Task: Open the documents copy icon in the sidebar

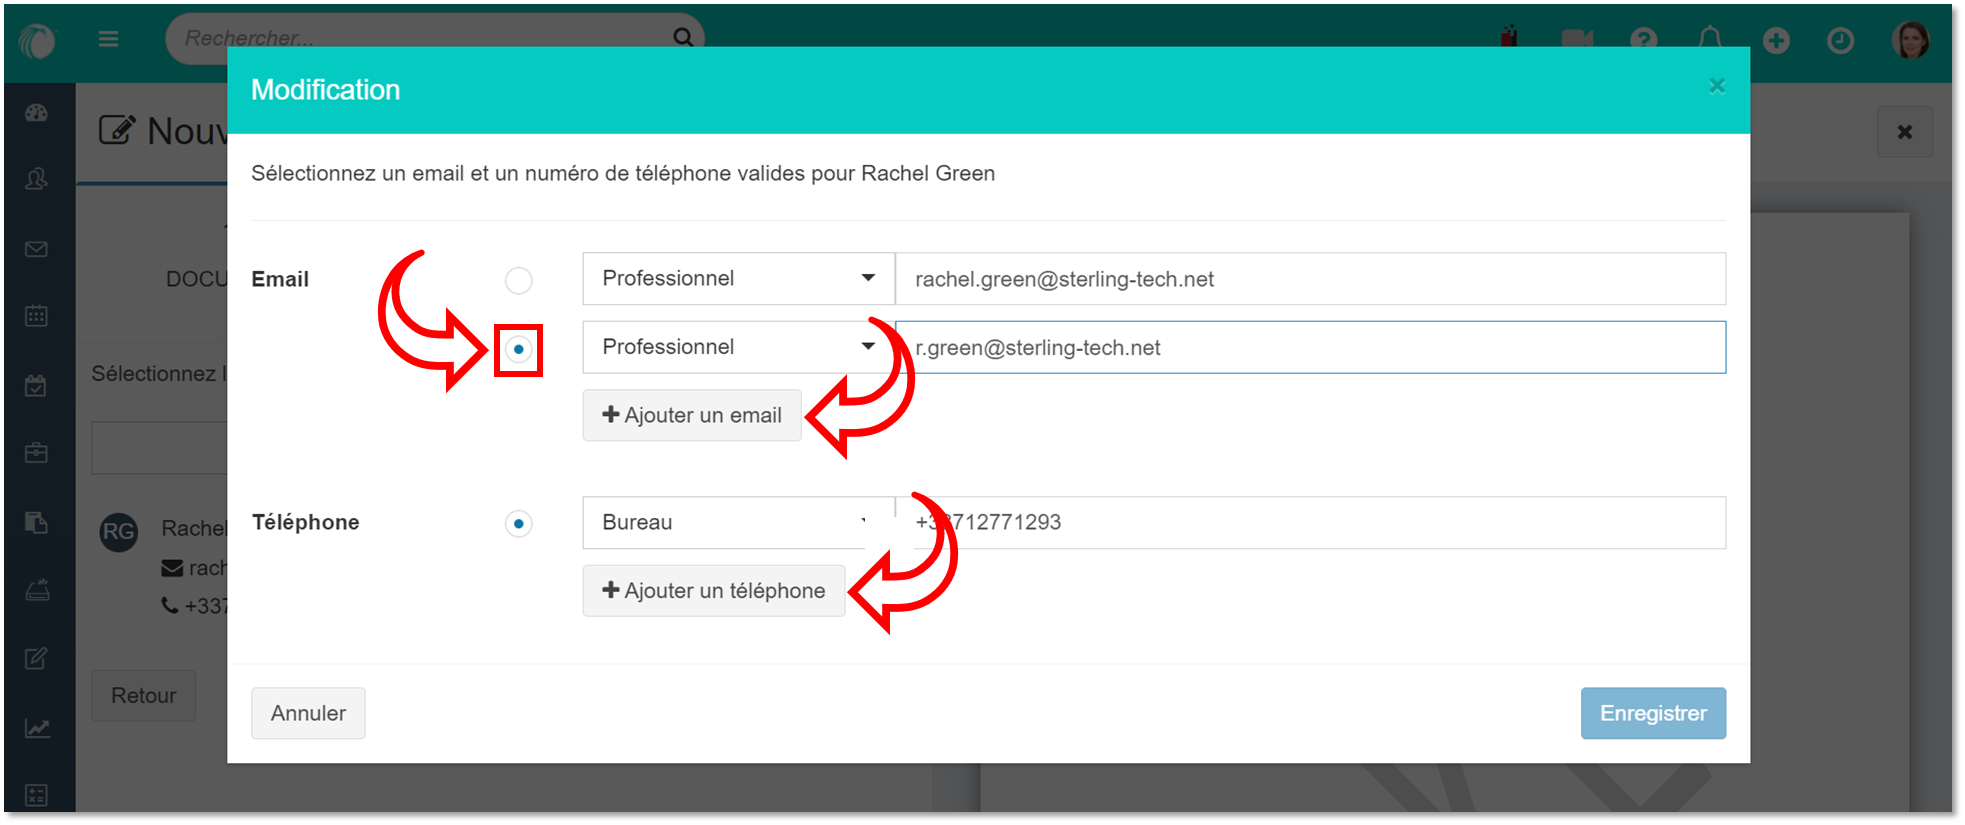Action: pos(37,522)
